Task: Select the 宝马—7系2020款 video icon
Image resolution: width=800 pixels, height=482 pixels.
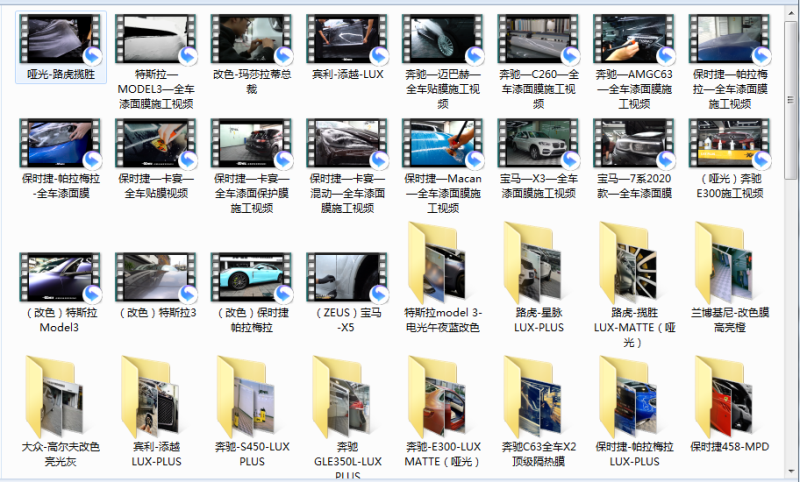Action: click(634, 144)
